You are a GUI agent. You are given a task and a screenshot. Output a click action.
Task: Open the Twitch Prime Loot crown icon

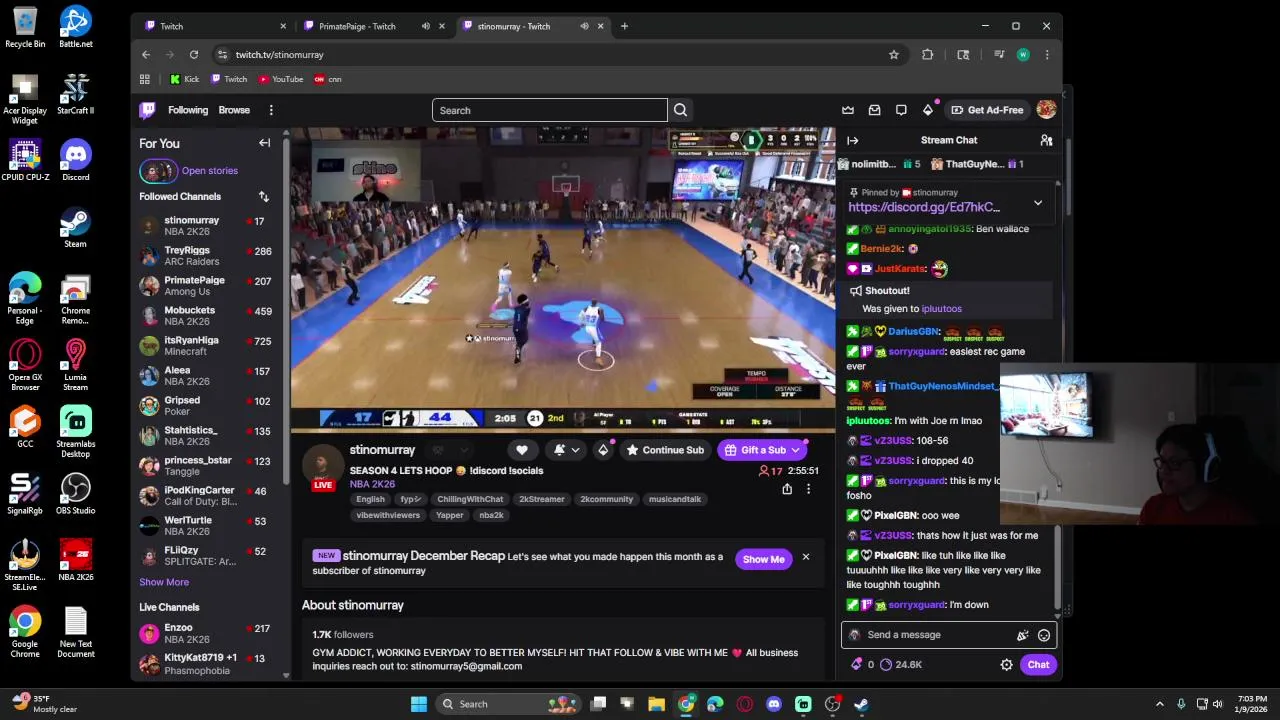point(848,110)
